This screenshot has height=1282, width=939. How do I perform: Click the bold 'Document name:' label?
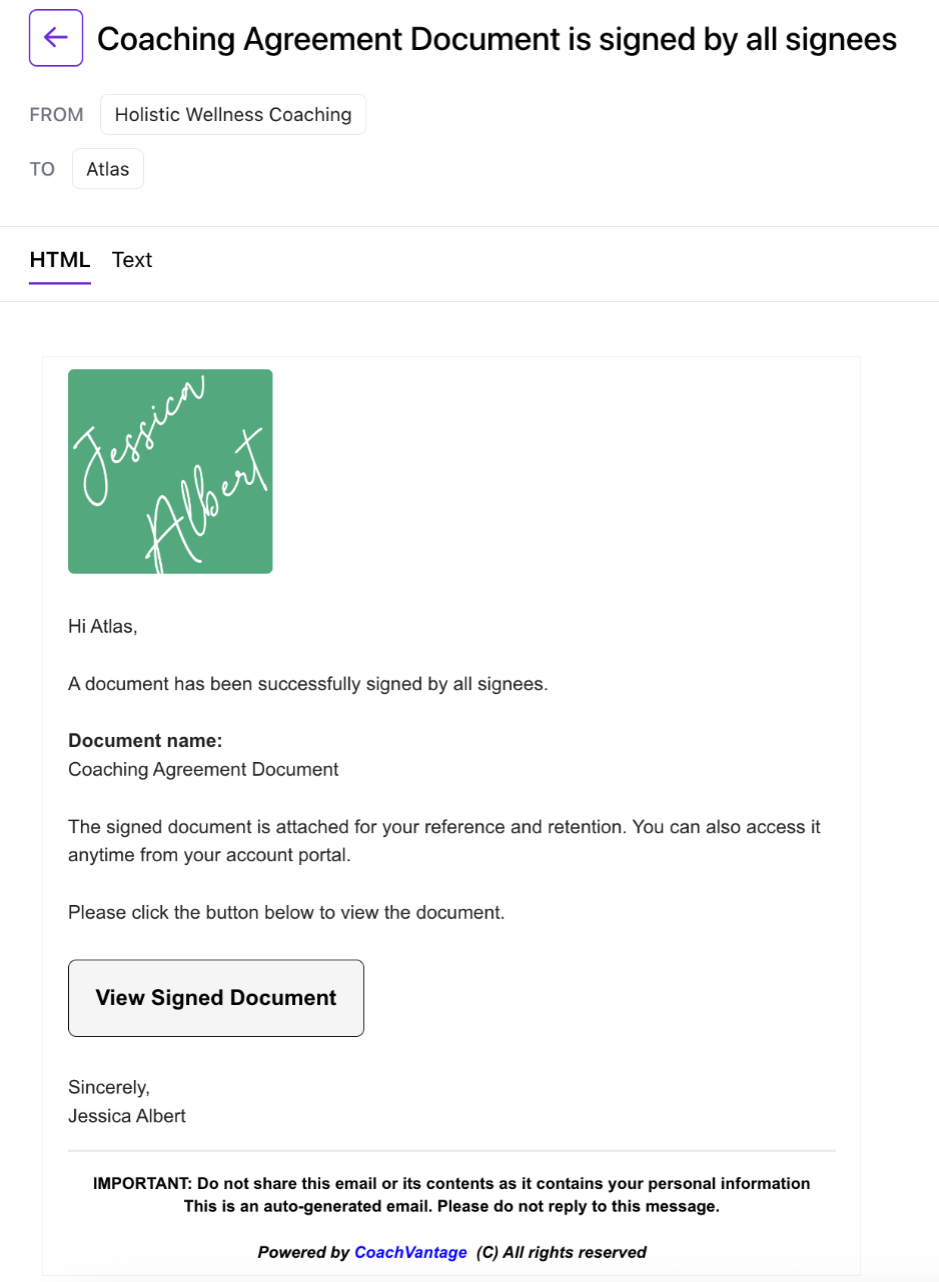click(x=145, y=741)
